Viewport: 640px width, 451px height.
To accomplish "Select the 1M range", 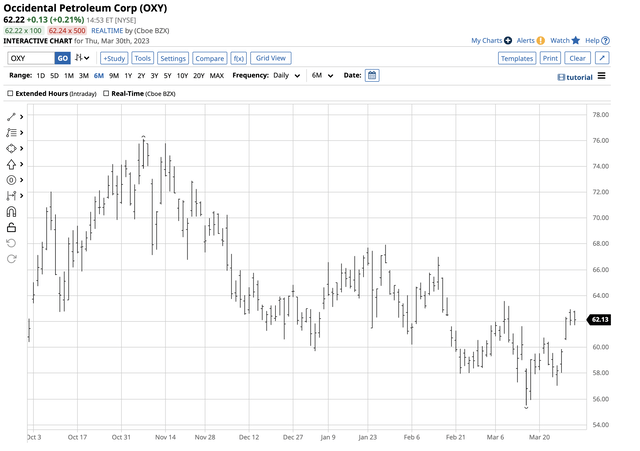I will pyautogui.click(x=69, y=76).
